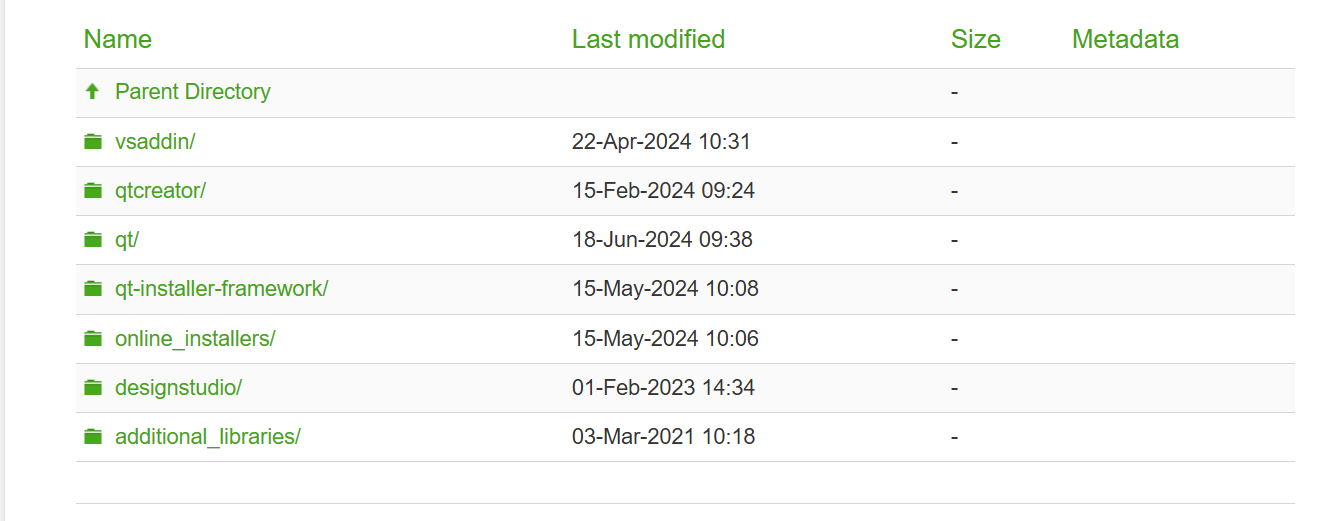Select the folder icon beside qt/
1319x521 pixels.
[x=93, y=240]
